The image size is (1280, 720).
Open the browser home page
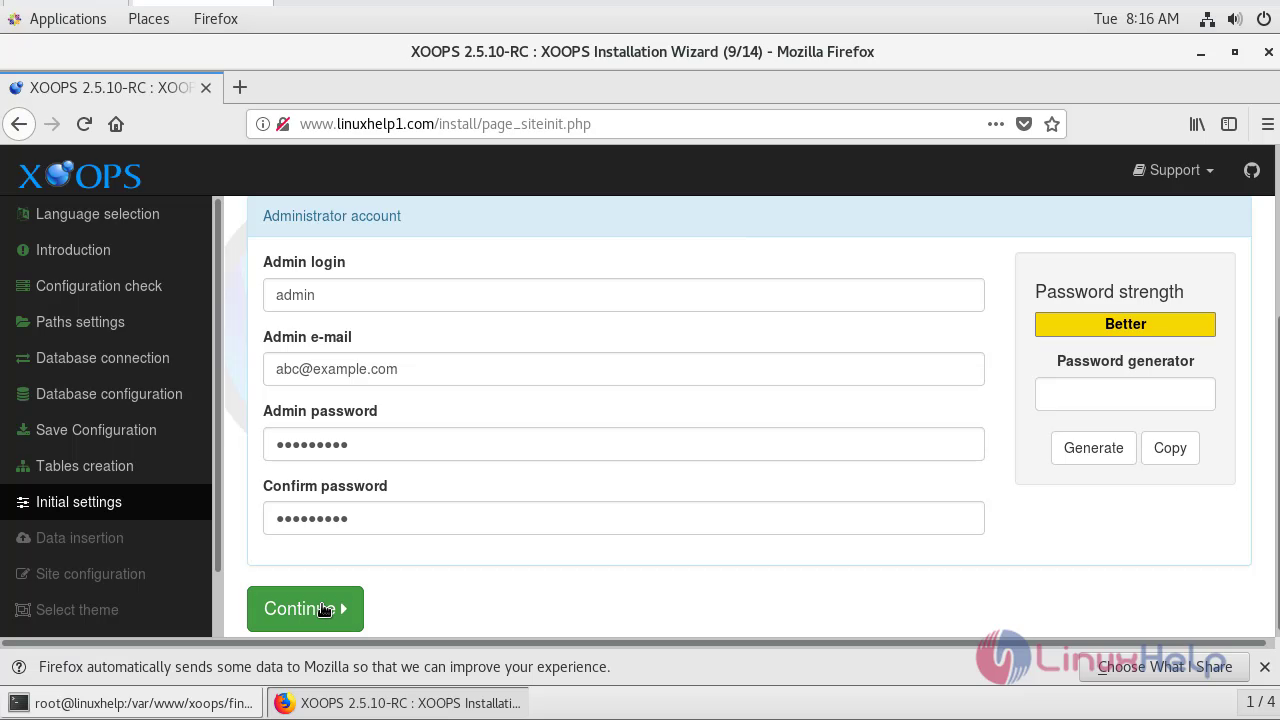click(116, 124)
